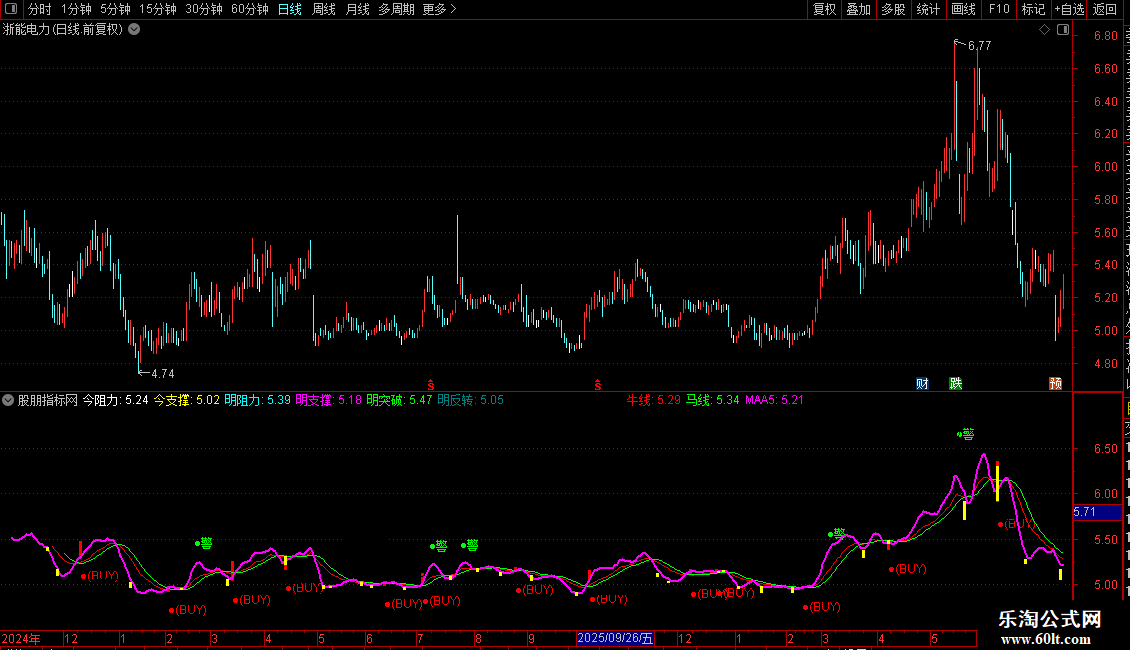The height and width of the screenshot is (650, 1130).
Task: Open the 画线 drawing tools
Action: pyautogui.click(x=964, y=9)
